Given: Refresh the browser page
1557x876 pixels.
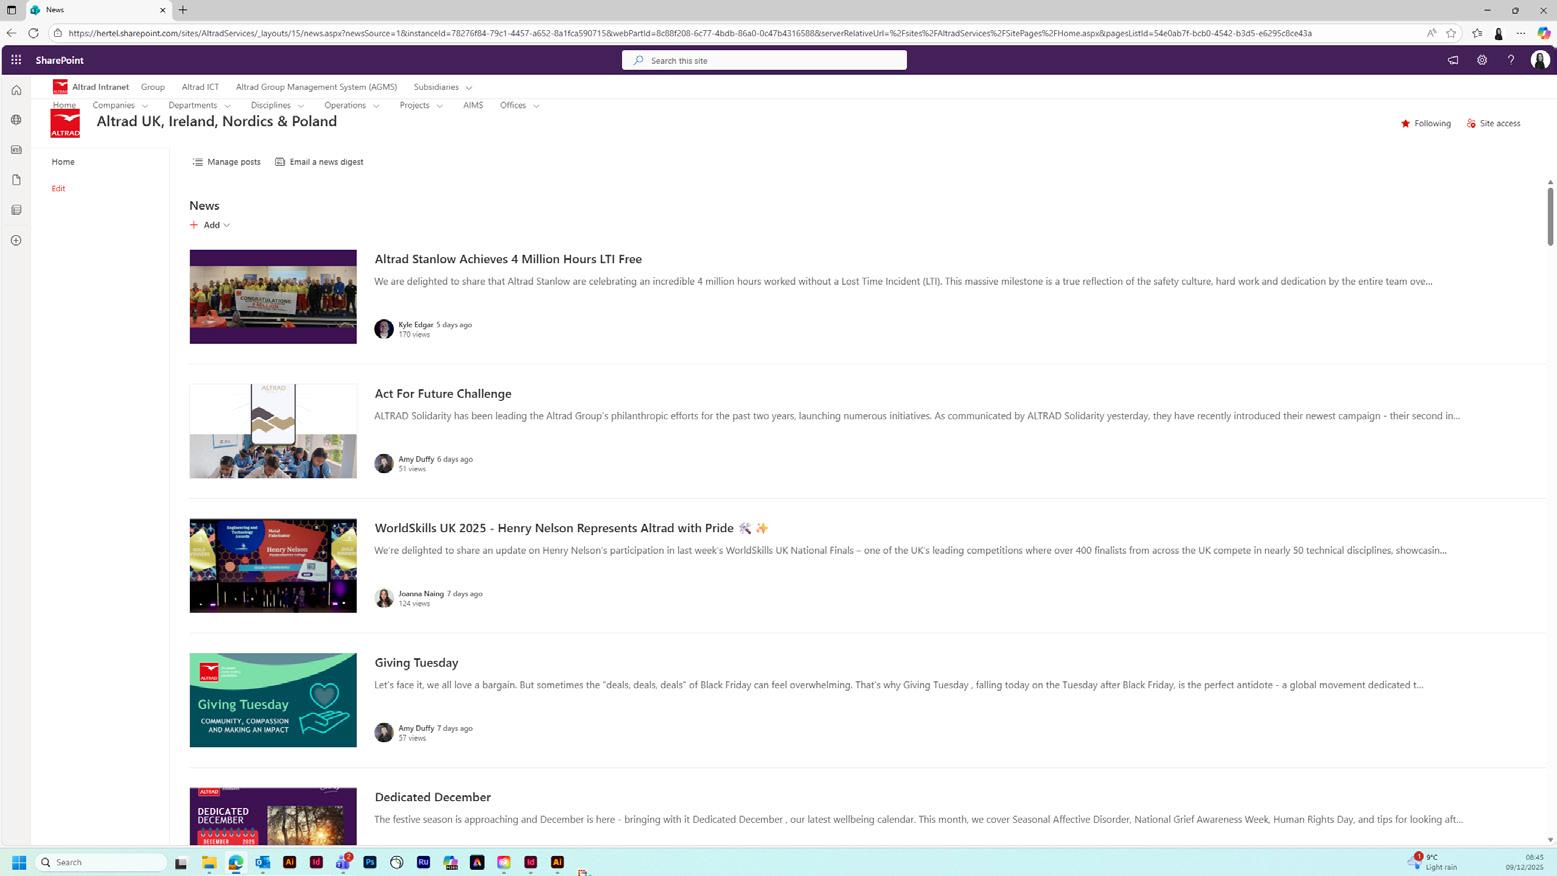Looking at the screenshot, I should [33, 33].
